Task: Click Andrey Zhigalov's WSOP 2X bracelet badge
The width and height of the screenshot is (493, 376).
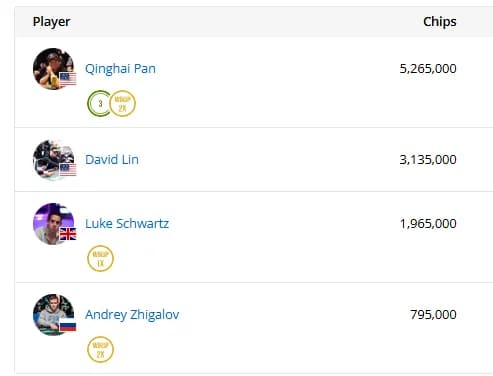Action: tap(100, 350)
